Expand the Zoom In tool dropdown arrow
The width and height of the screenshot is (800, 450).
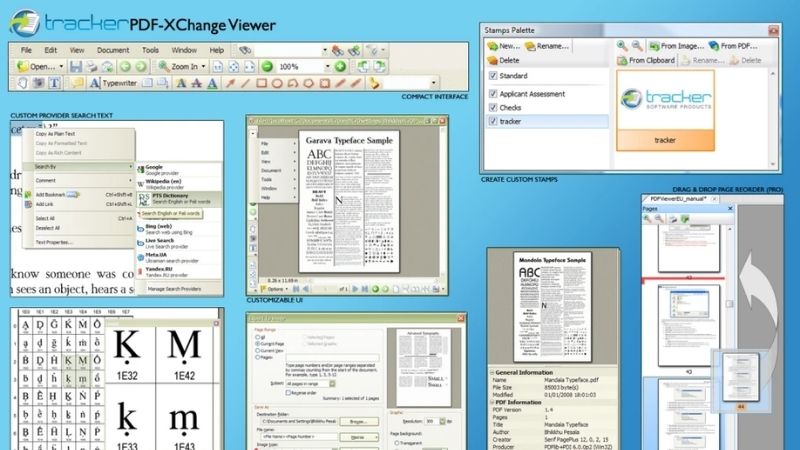[x=203, y=66]
